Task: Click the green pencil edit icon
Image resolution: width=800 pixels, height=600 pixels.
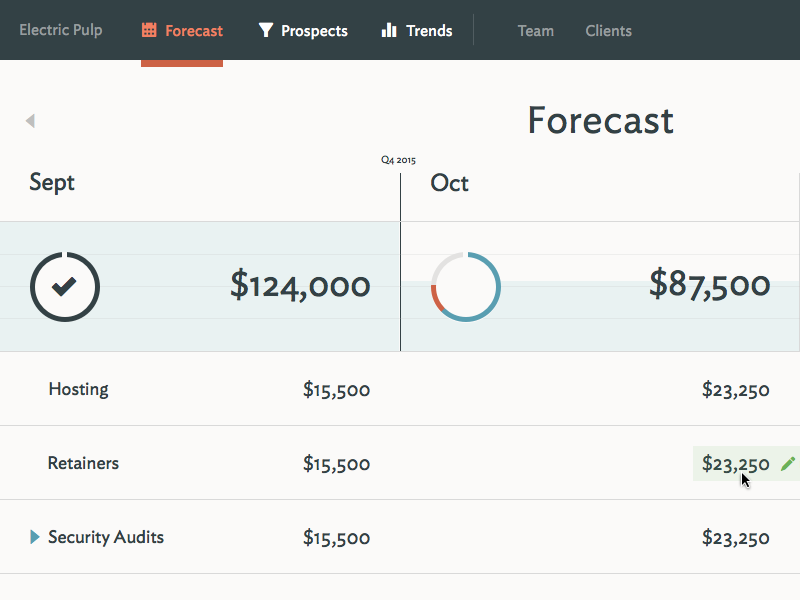Action: pyautogui.click(x=788, y=463)
